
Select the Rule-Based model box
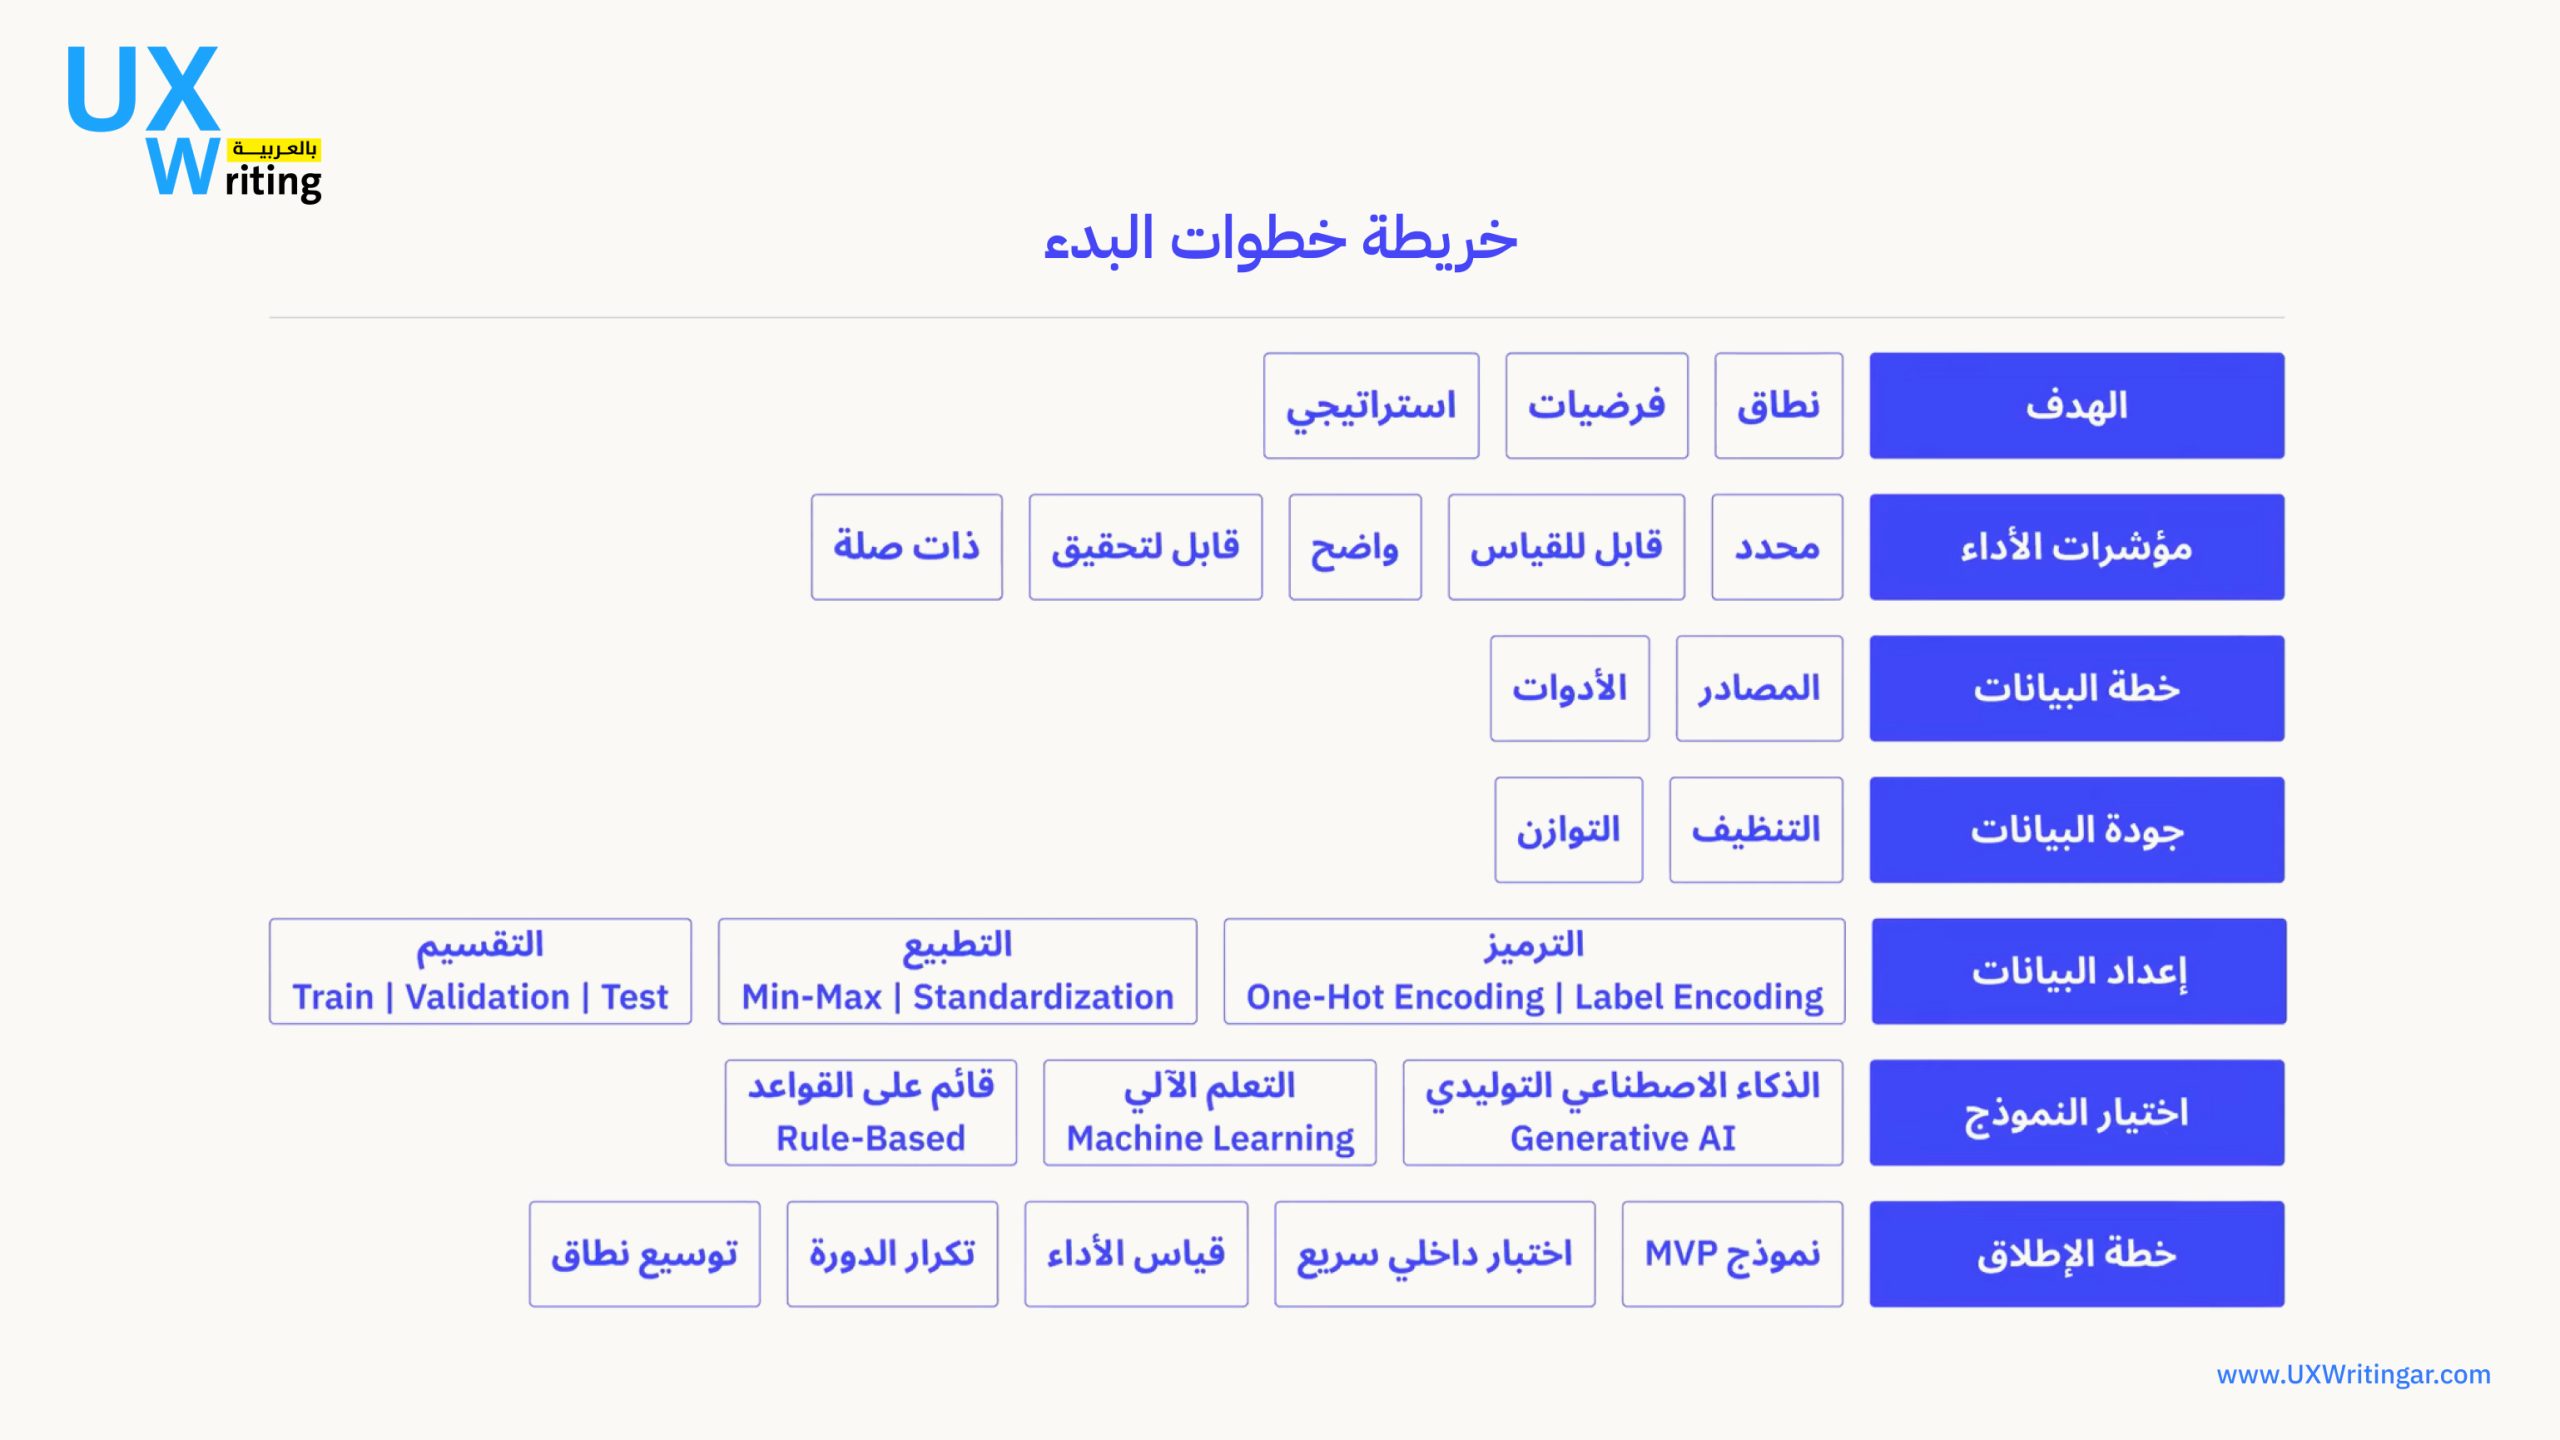[870, 1113]
